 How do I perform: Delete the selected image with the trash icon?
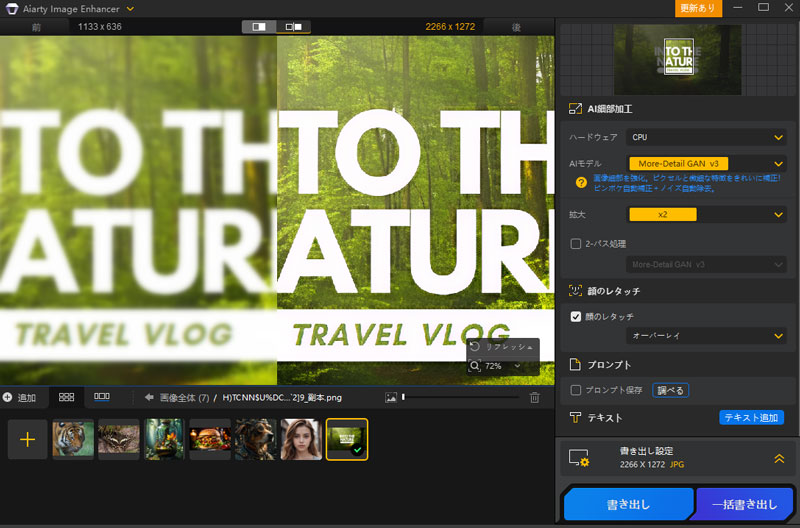535,398
